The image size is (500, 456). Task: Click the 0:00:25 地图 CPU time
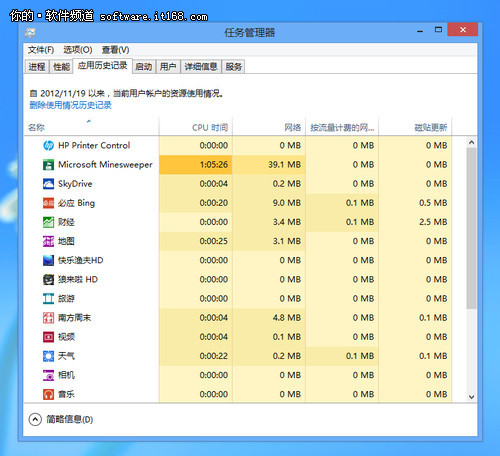pyautogui.click(x=214, y=241)
